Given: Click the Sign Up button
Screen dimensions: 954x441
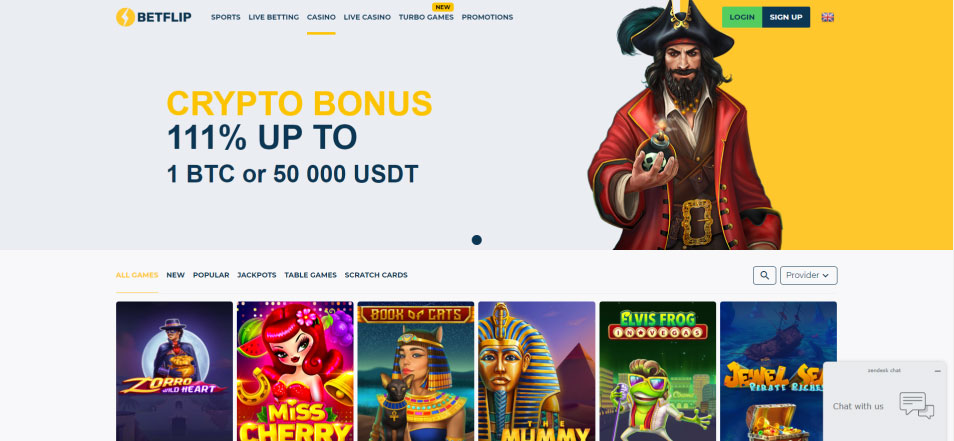Looking at the screenshot, I should pyautogui.click(x=785, y=17).
